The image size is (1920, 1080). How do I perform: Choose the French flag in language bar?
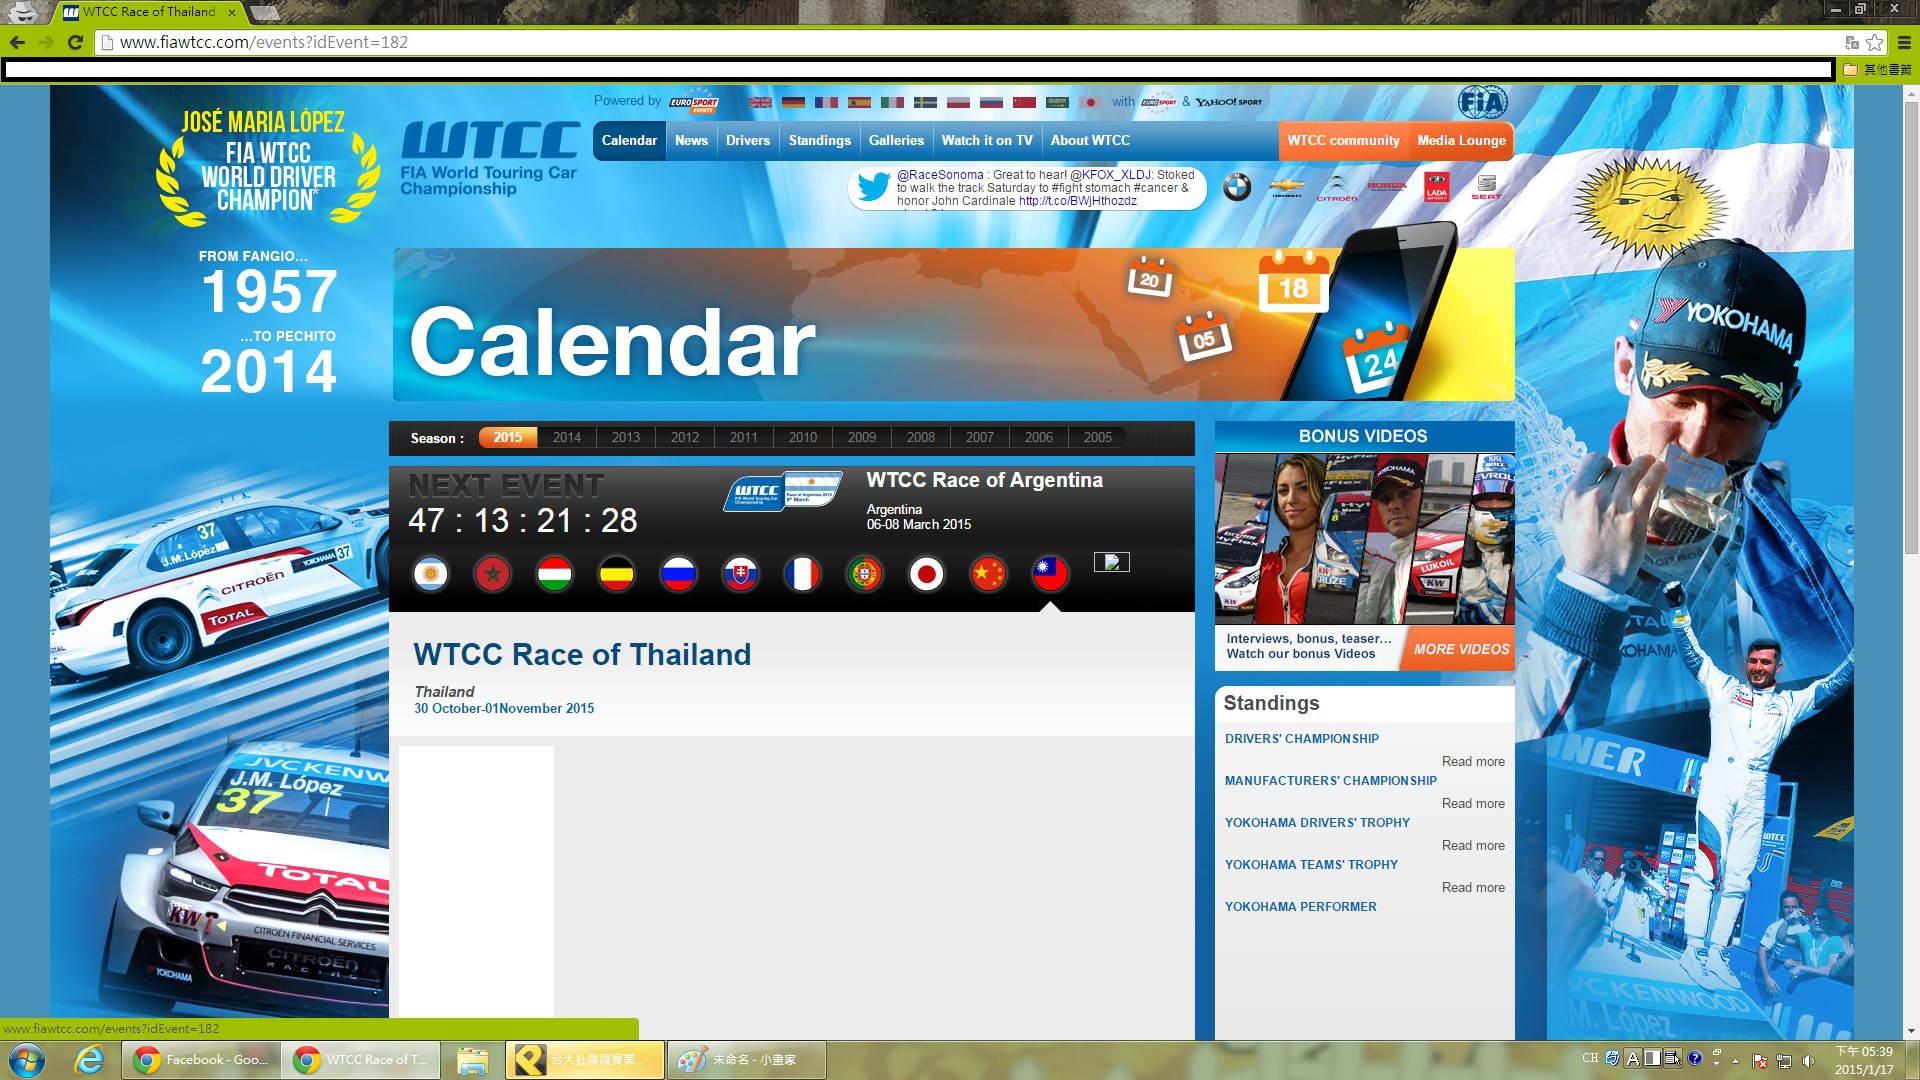coord(826,102)
